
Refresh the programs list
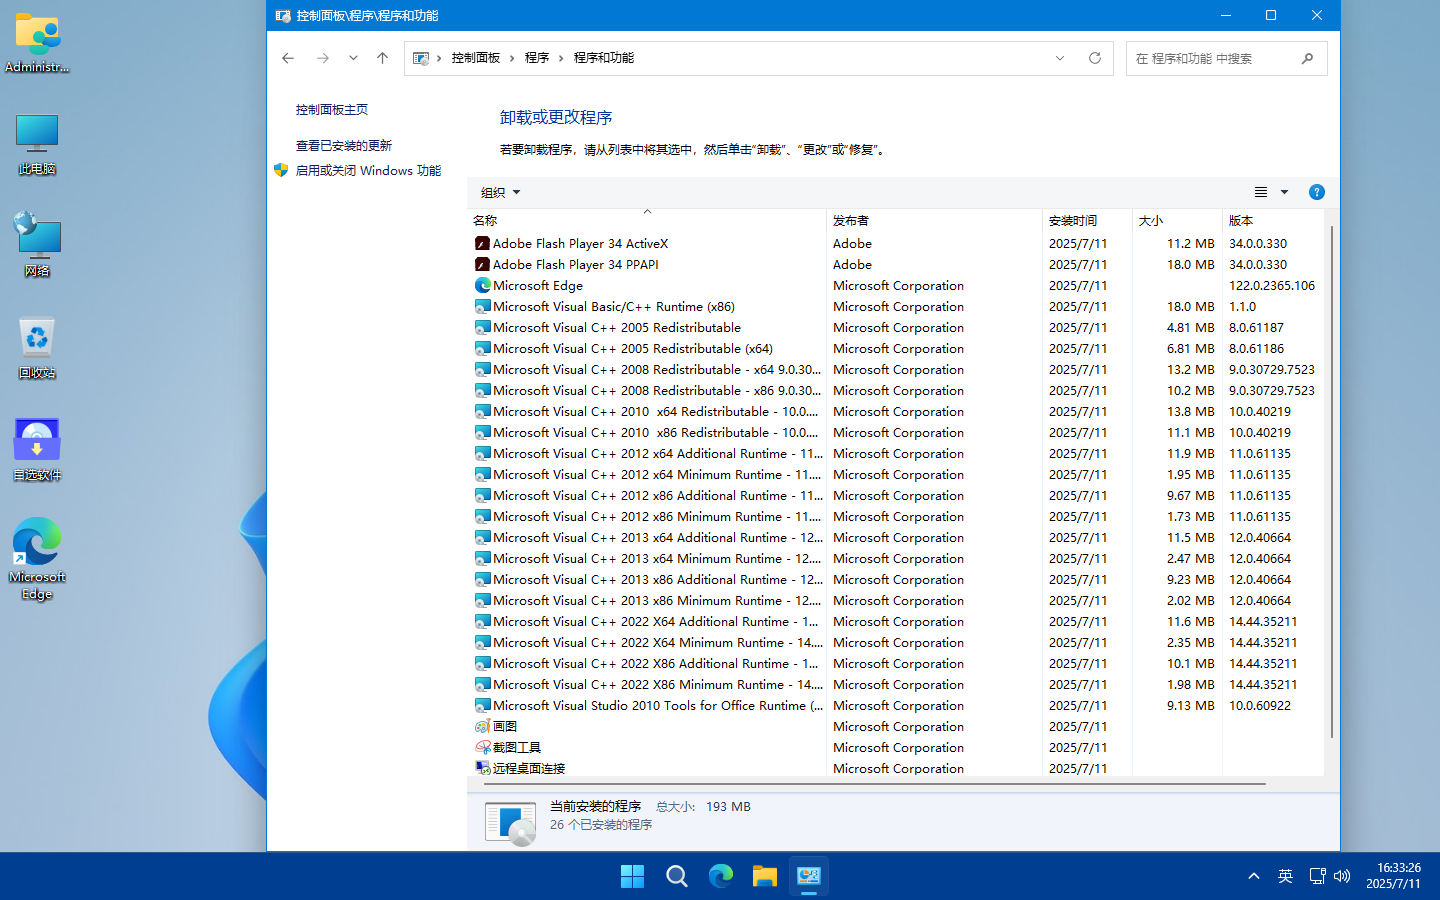click(1095, 58)
